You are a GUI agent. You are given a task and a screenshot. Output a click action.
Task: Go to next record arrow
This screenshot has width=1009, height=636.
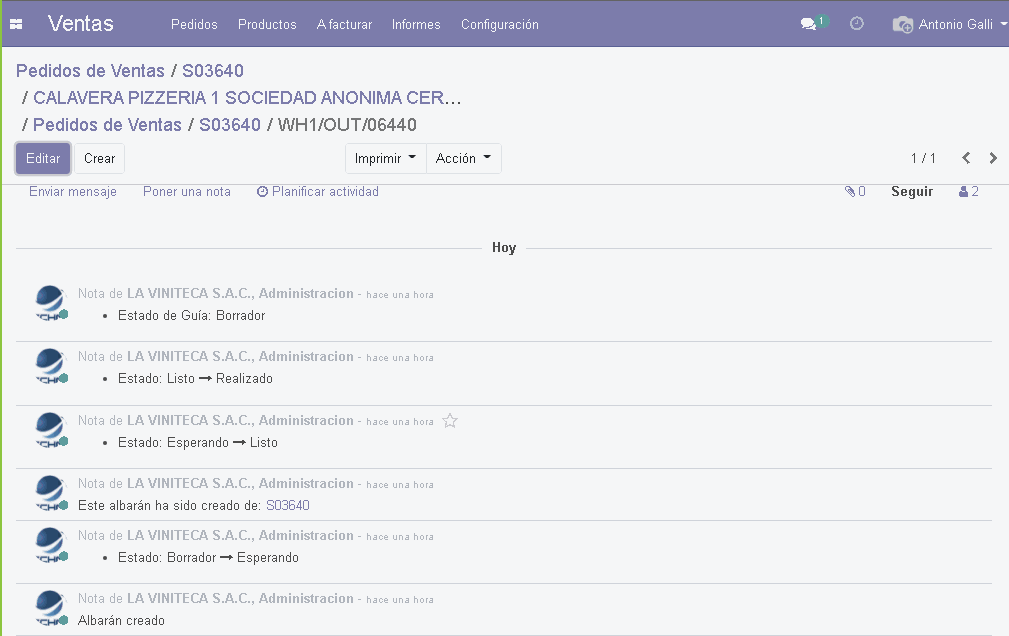click(x=993, y=158)
